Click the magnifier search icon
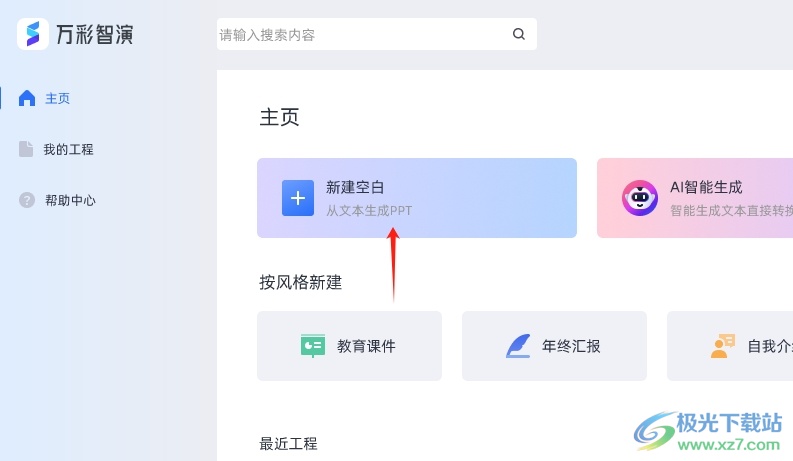This screenshot has height=461, width=793. click(x=518, y=34)
